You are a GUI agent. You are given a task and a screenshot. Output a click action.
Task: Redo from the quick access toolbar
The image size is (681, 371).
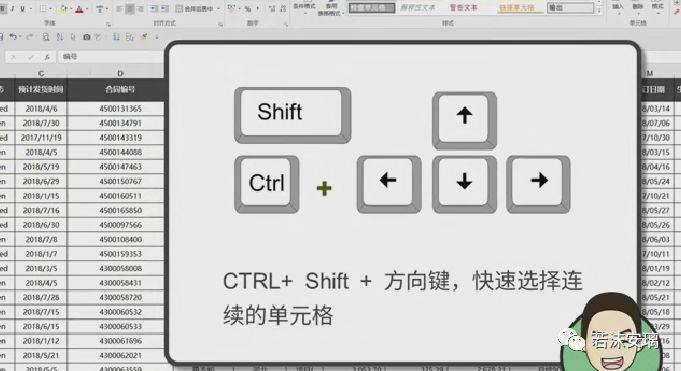point(30,37)
